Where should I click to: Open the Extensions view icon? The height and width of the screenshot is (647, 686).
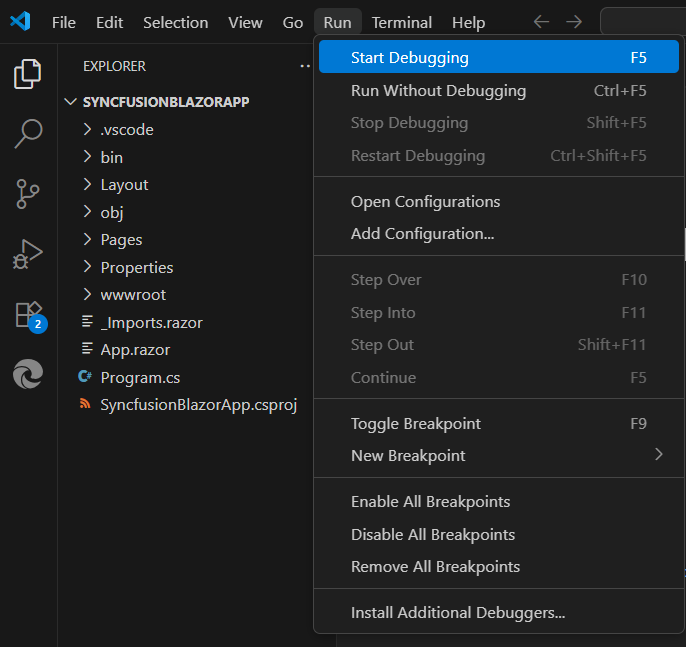coord(28,314)
